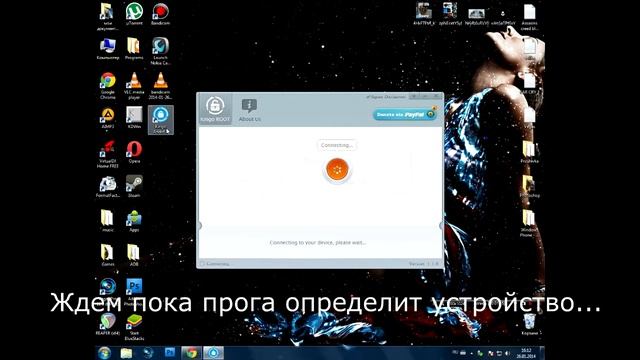
Task: Open VirtualDJ Home FREE shortcut
Action: [108, 154]
